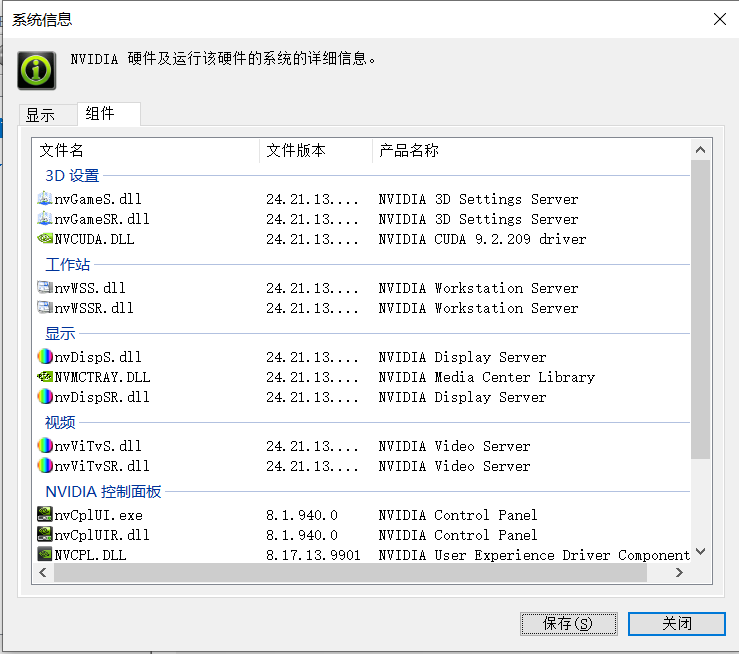The height and width of the screenshot is (654, 739).
Task: Sort by the 文件名 column header
Action: pyautogui.click(x=146, y=151)
